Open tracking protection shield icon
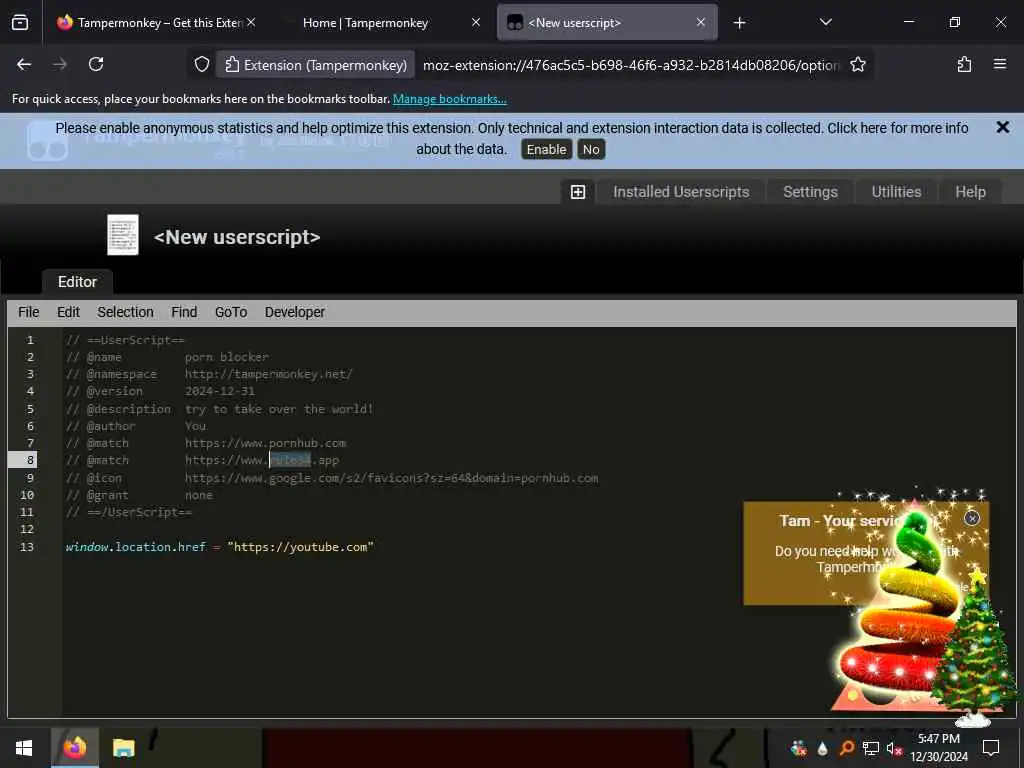 click(x=202, y=64)
